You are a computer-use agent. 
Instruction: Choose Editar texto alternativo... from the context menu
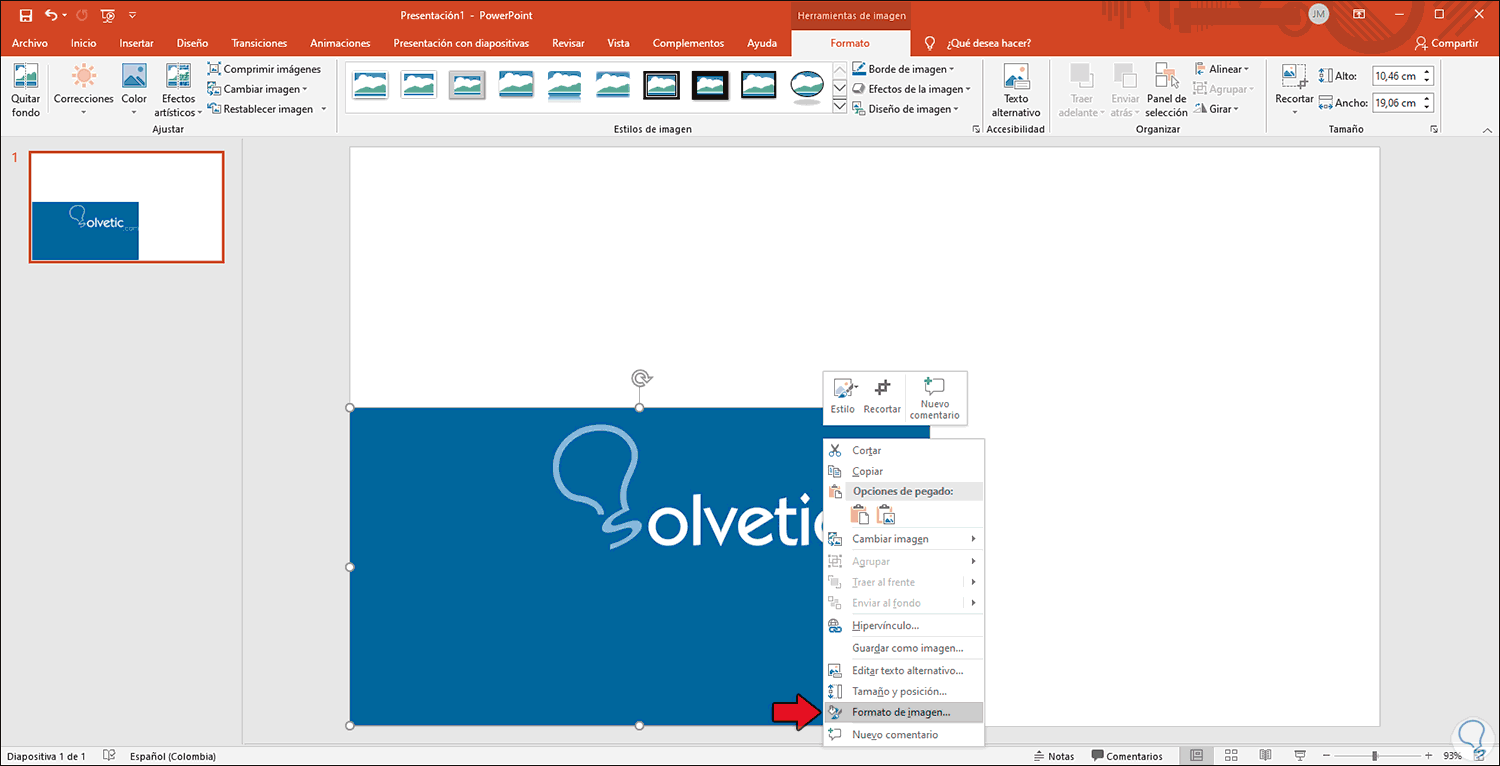click(x=904, y=670)
